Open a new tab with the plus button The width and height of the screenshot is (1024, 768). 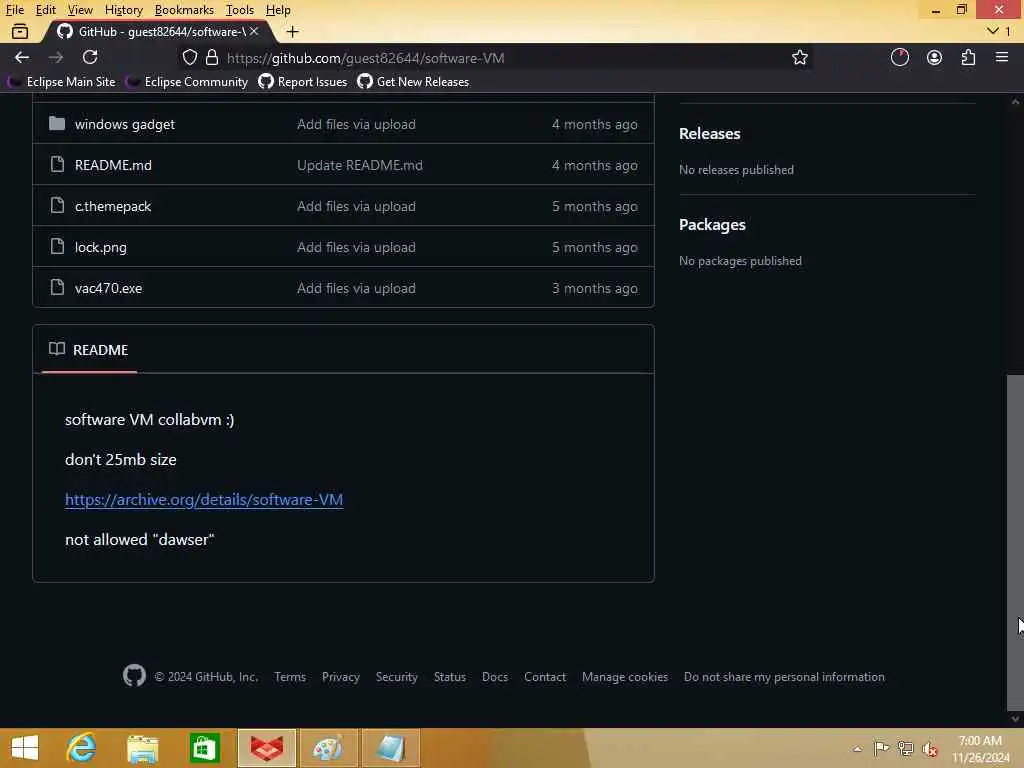pyautogui.click(x=293, y=31)
